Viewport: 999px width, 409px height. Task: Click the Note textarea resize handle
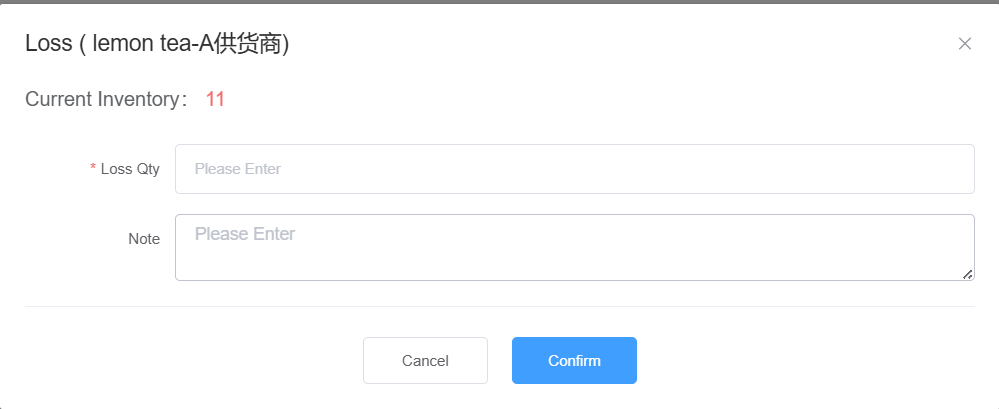point(967,274)
